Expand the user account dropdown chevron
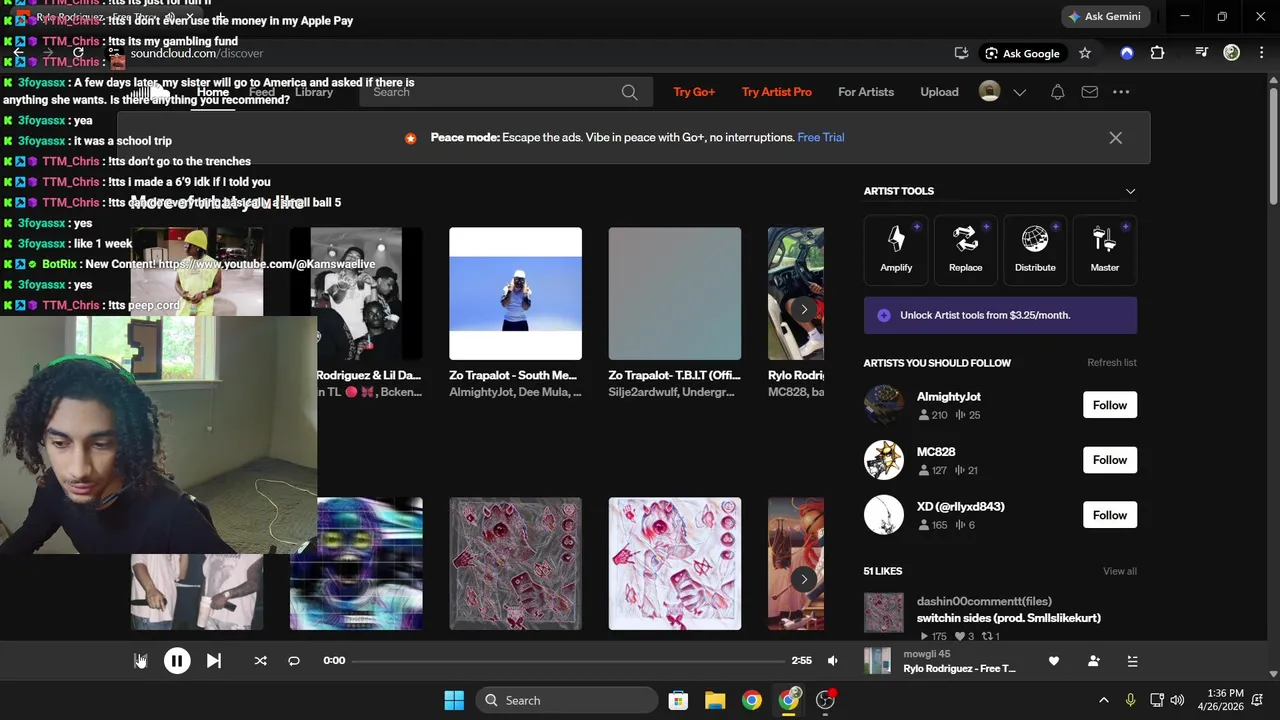1280x720 pixels. click(x=1019, y=92)
